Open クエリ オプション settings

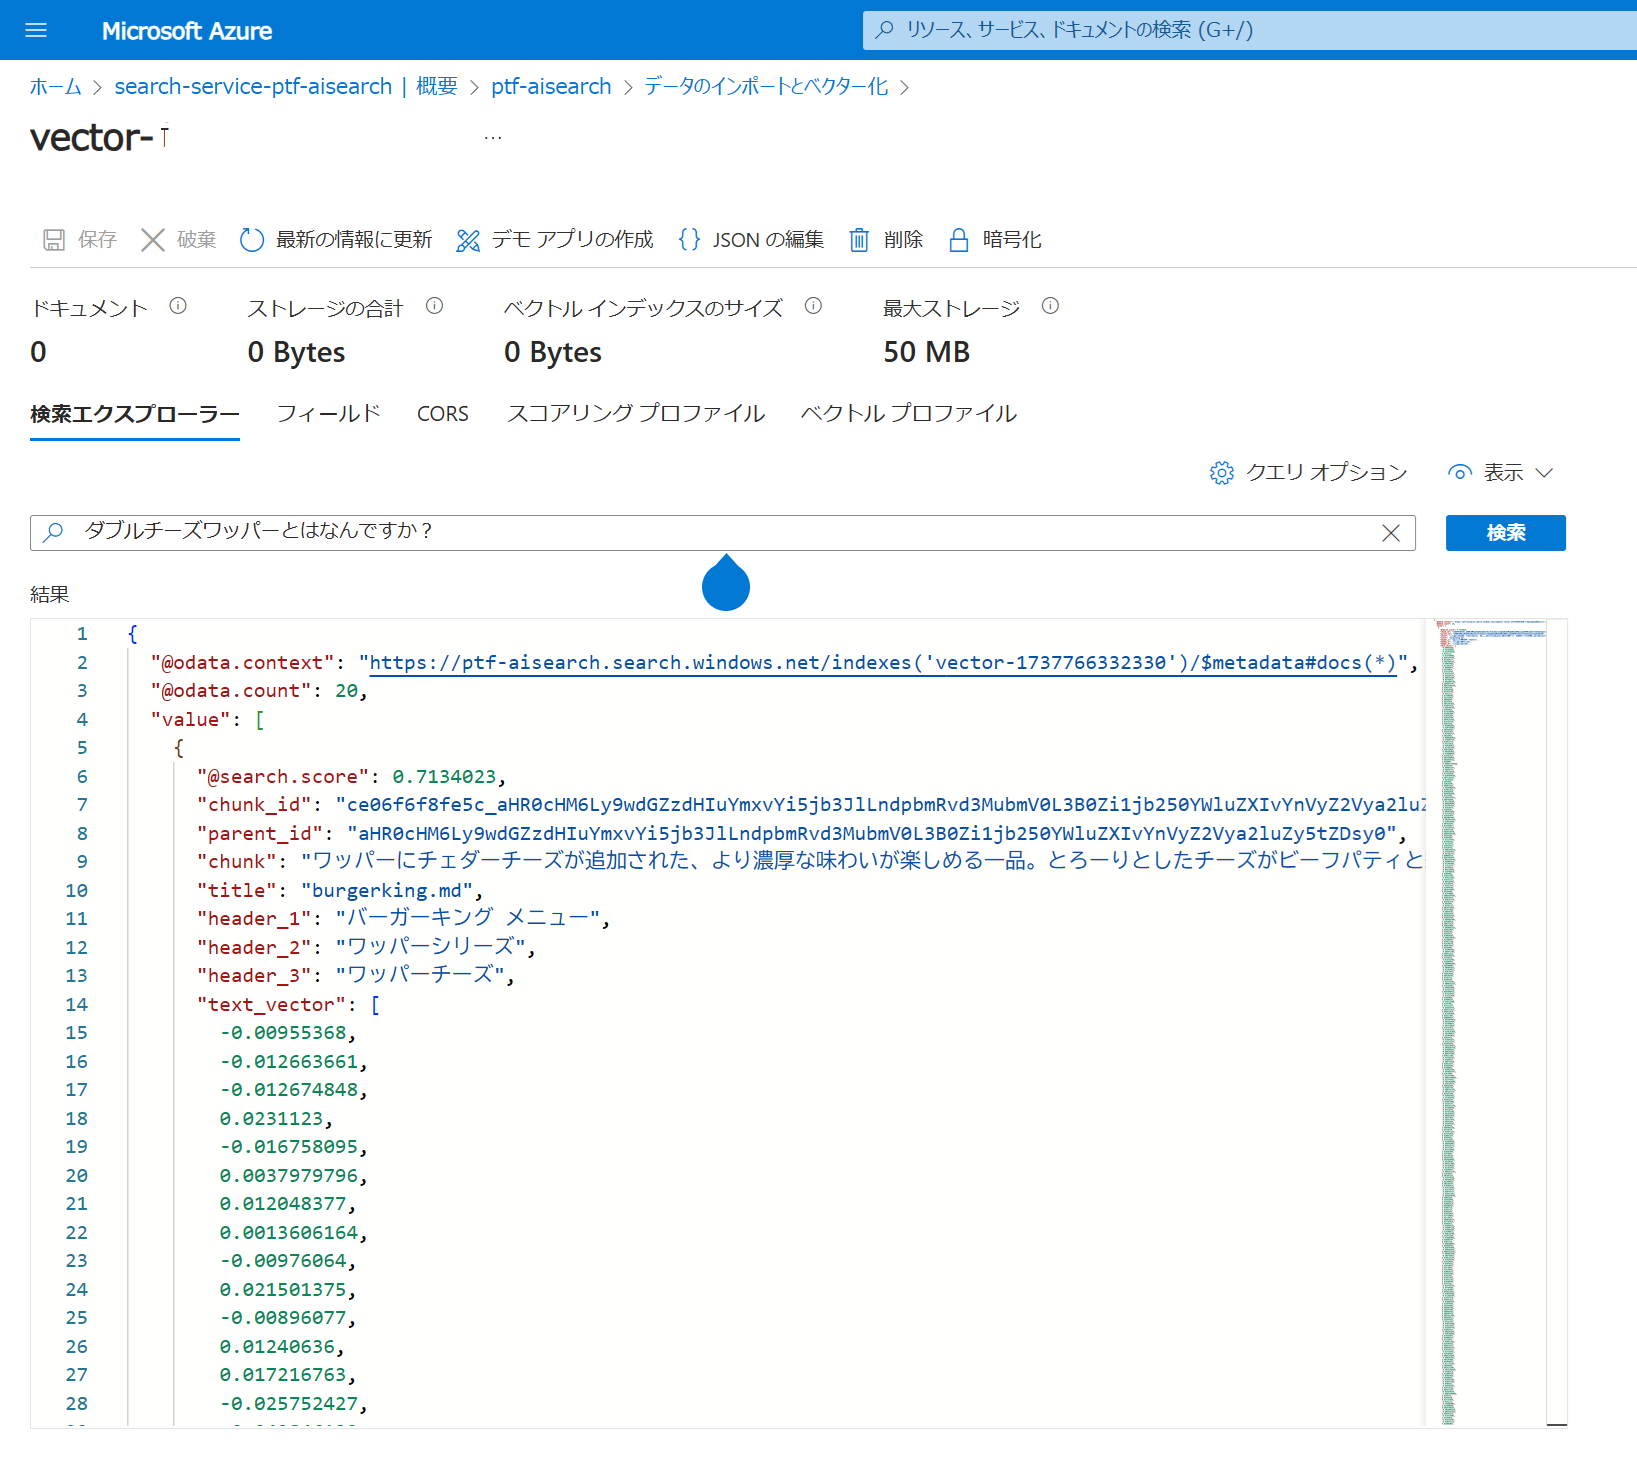click(x=1308, y=473)
